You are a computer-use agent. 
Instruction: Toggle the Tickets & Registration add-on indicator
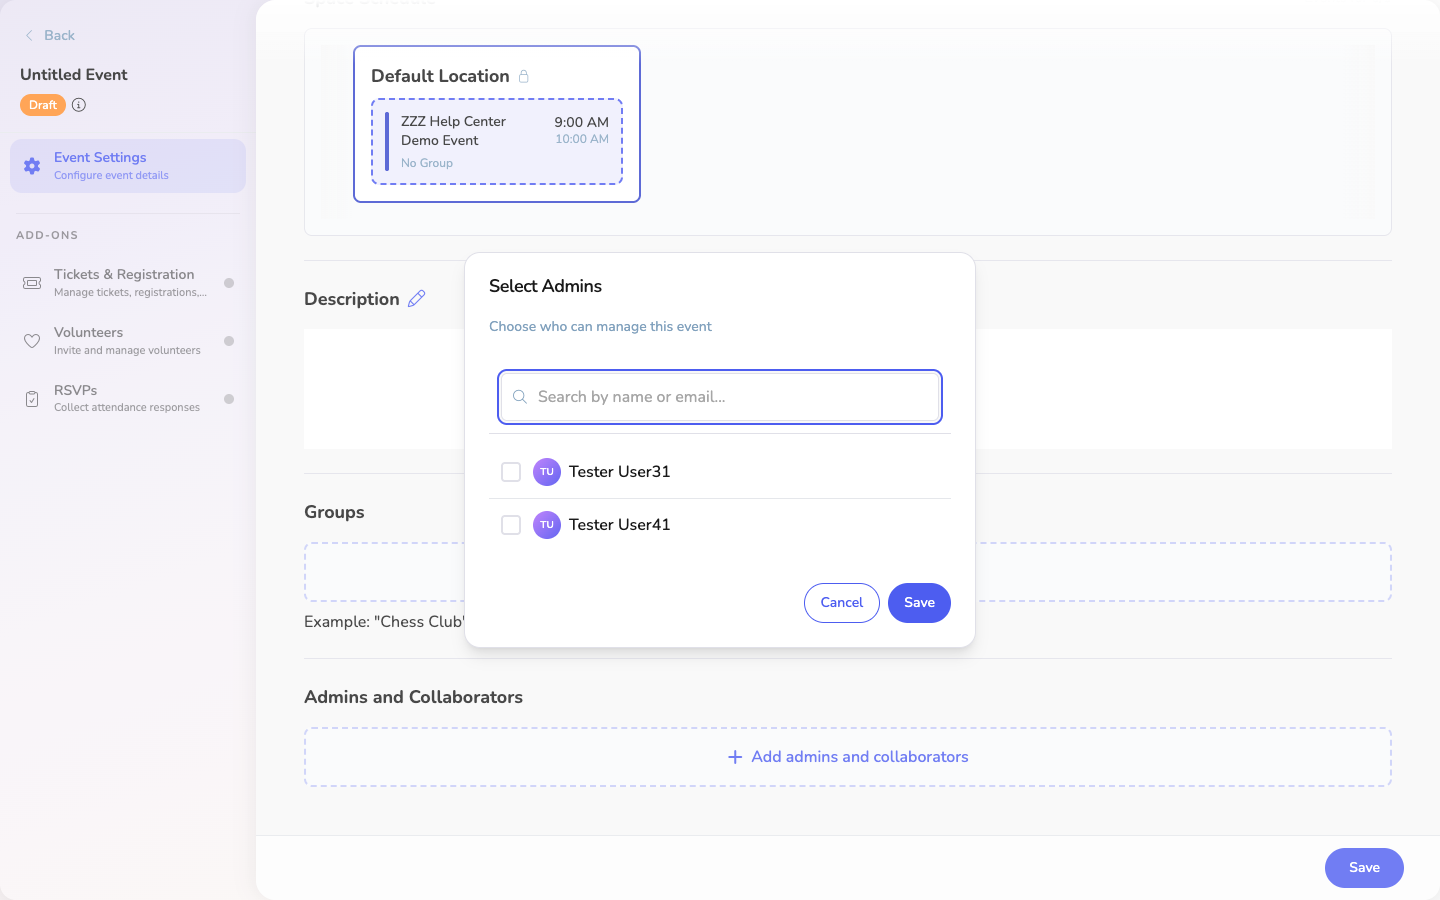point(229,283)
